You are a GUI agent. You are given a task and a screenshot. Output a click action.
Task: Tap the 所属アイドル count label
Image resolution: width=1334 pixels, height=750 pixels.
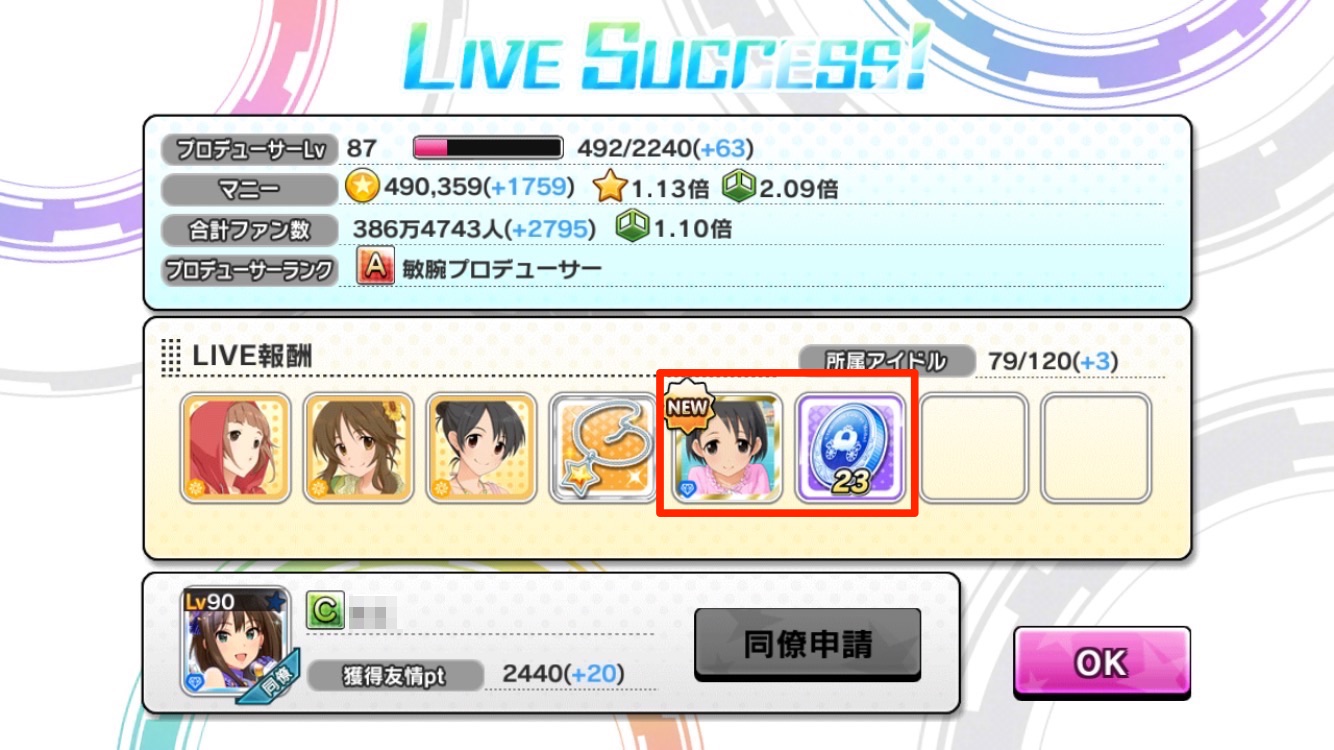887,361
